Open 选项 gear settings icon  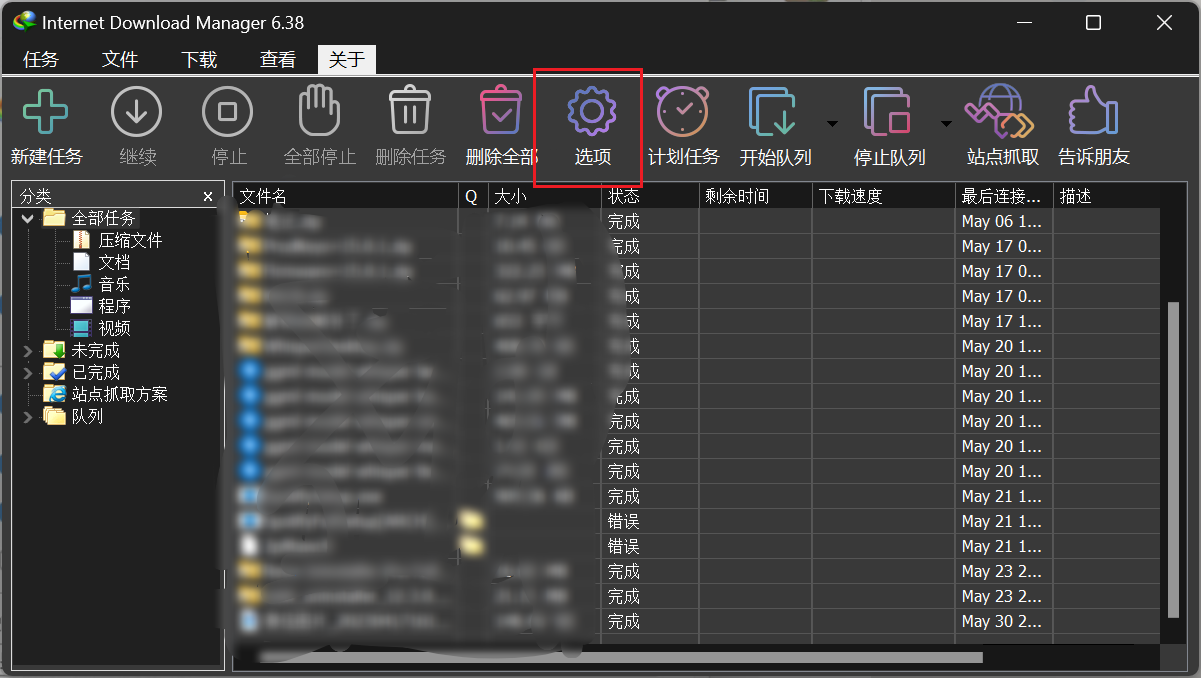(592, 111)
